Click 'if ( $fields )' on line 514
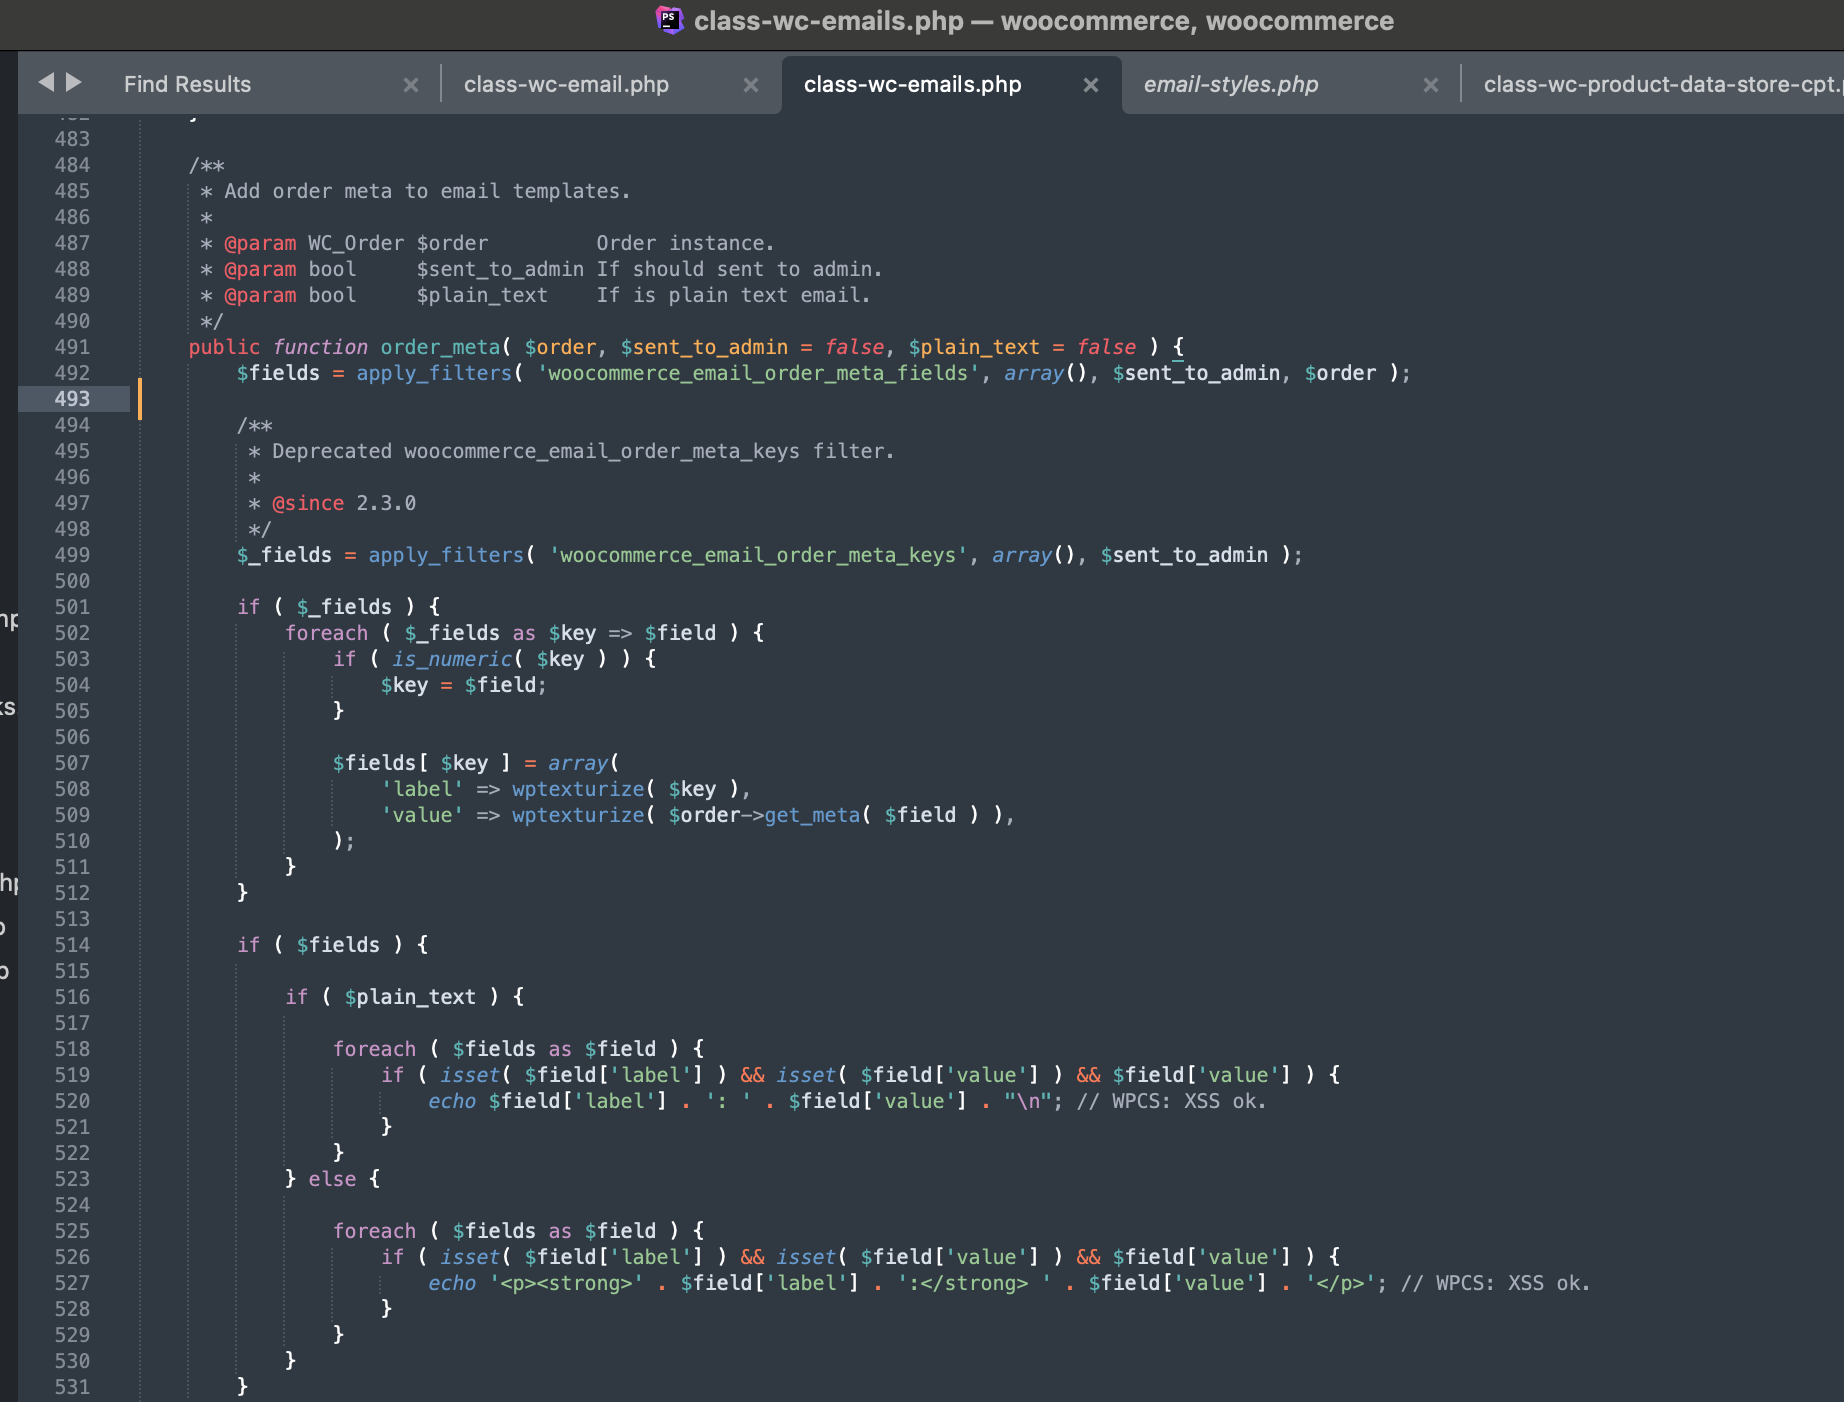Viewport: 1844px width, 1402px height. (332, 945)
